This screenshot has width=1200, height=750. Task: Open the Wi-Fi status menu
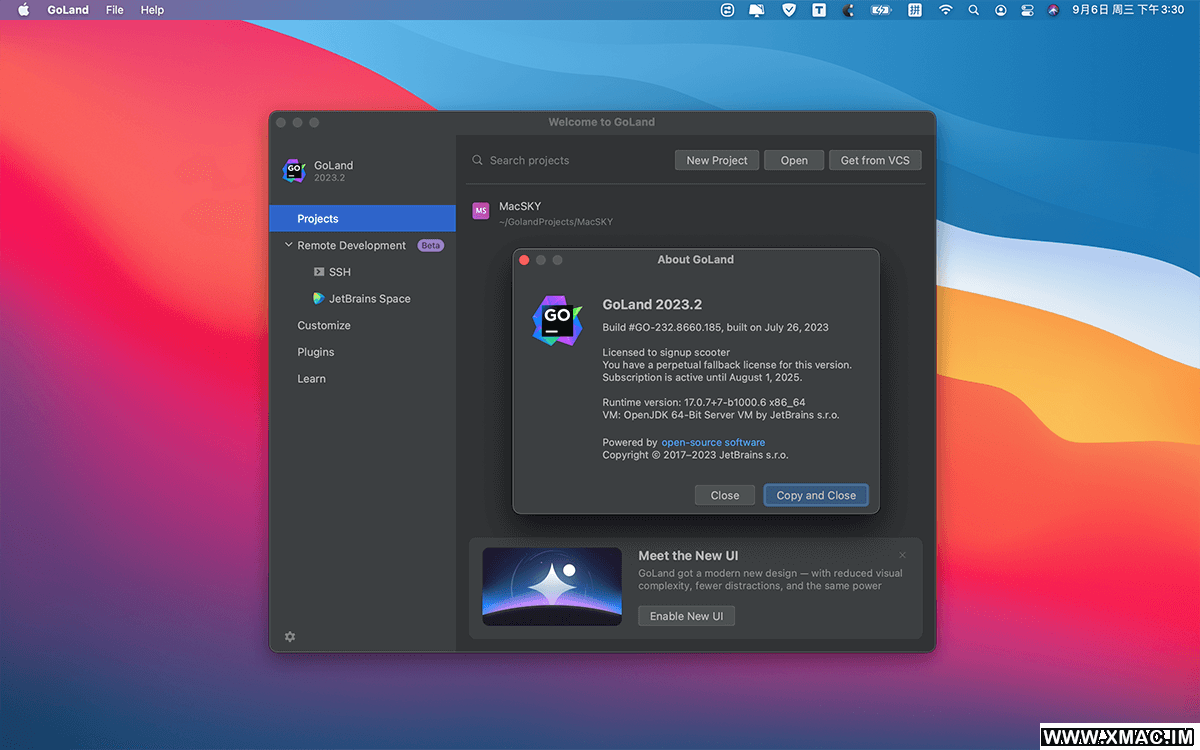(x=945, y=10)
